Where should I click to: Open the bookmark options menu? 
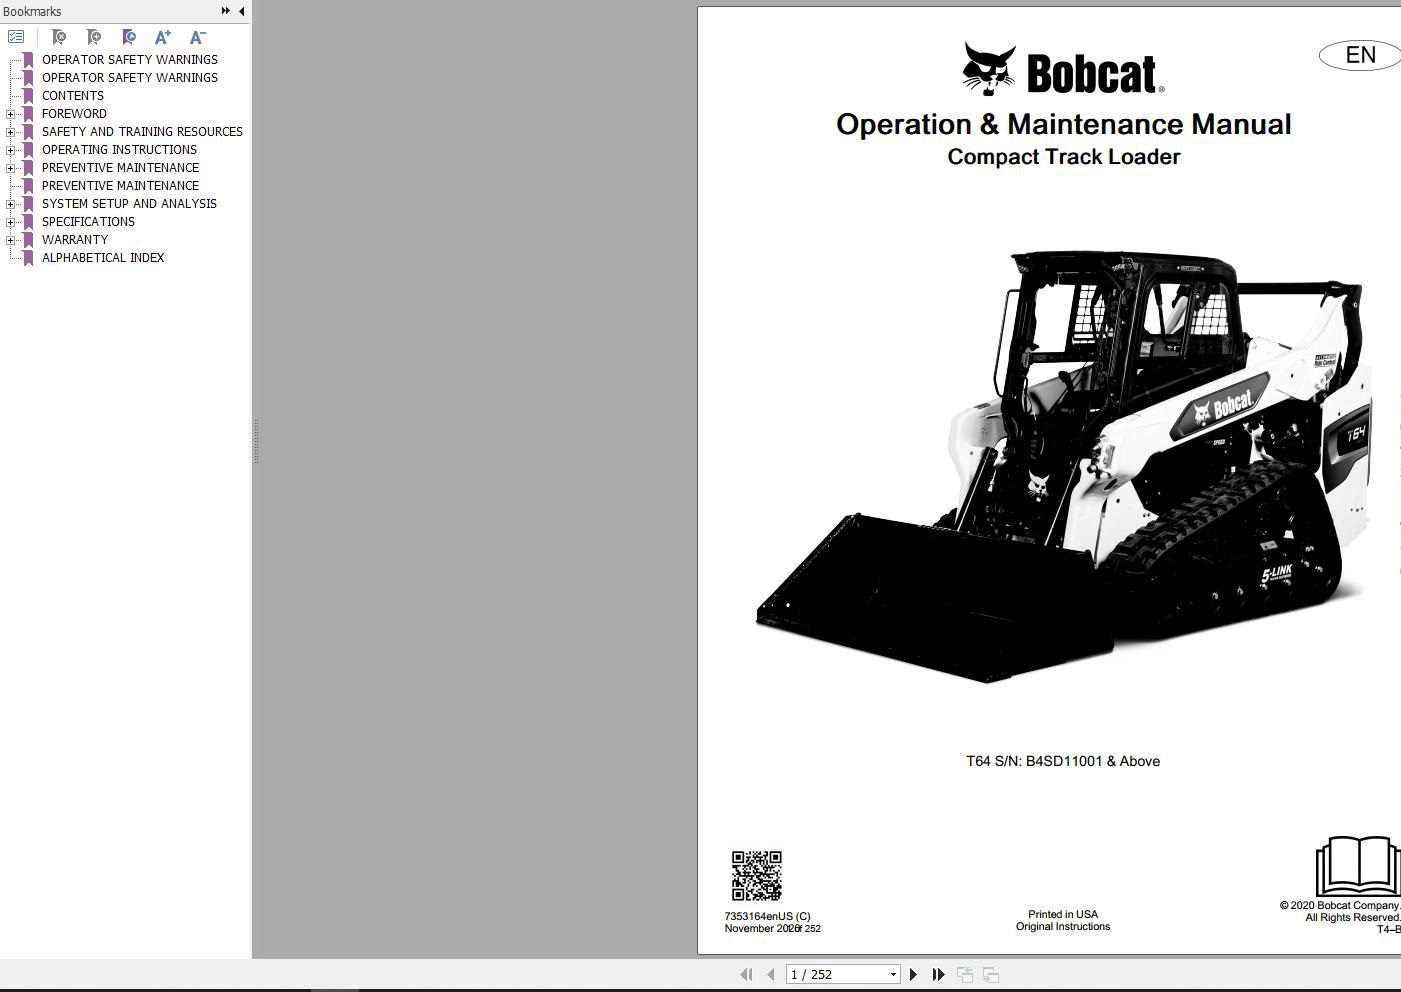16,36
